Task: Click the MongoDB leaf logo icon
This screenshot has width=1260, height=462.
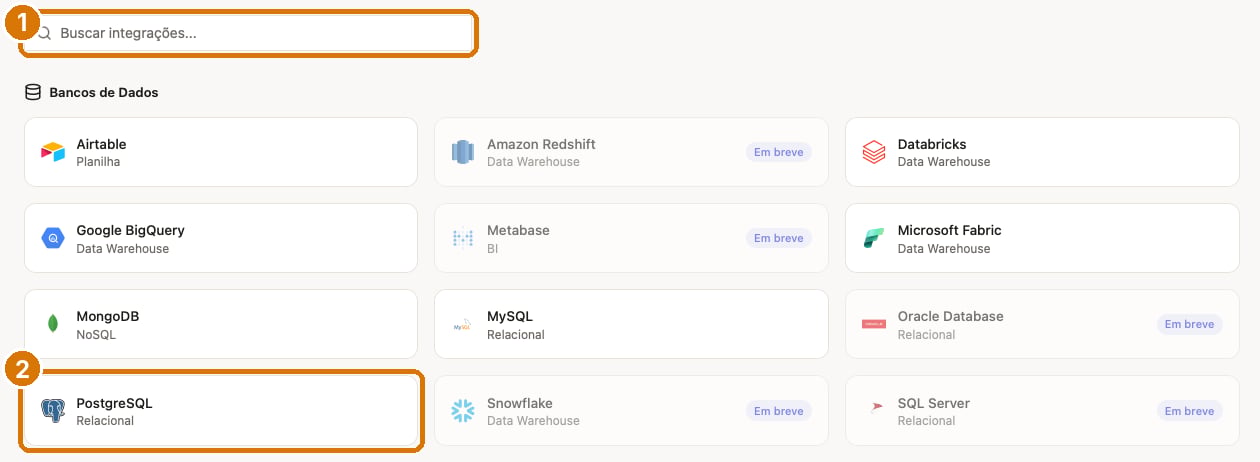Action: (53, 324)
